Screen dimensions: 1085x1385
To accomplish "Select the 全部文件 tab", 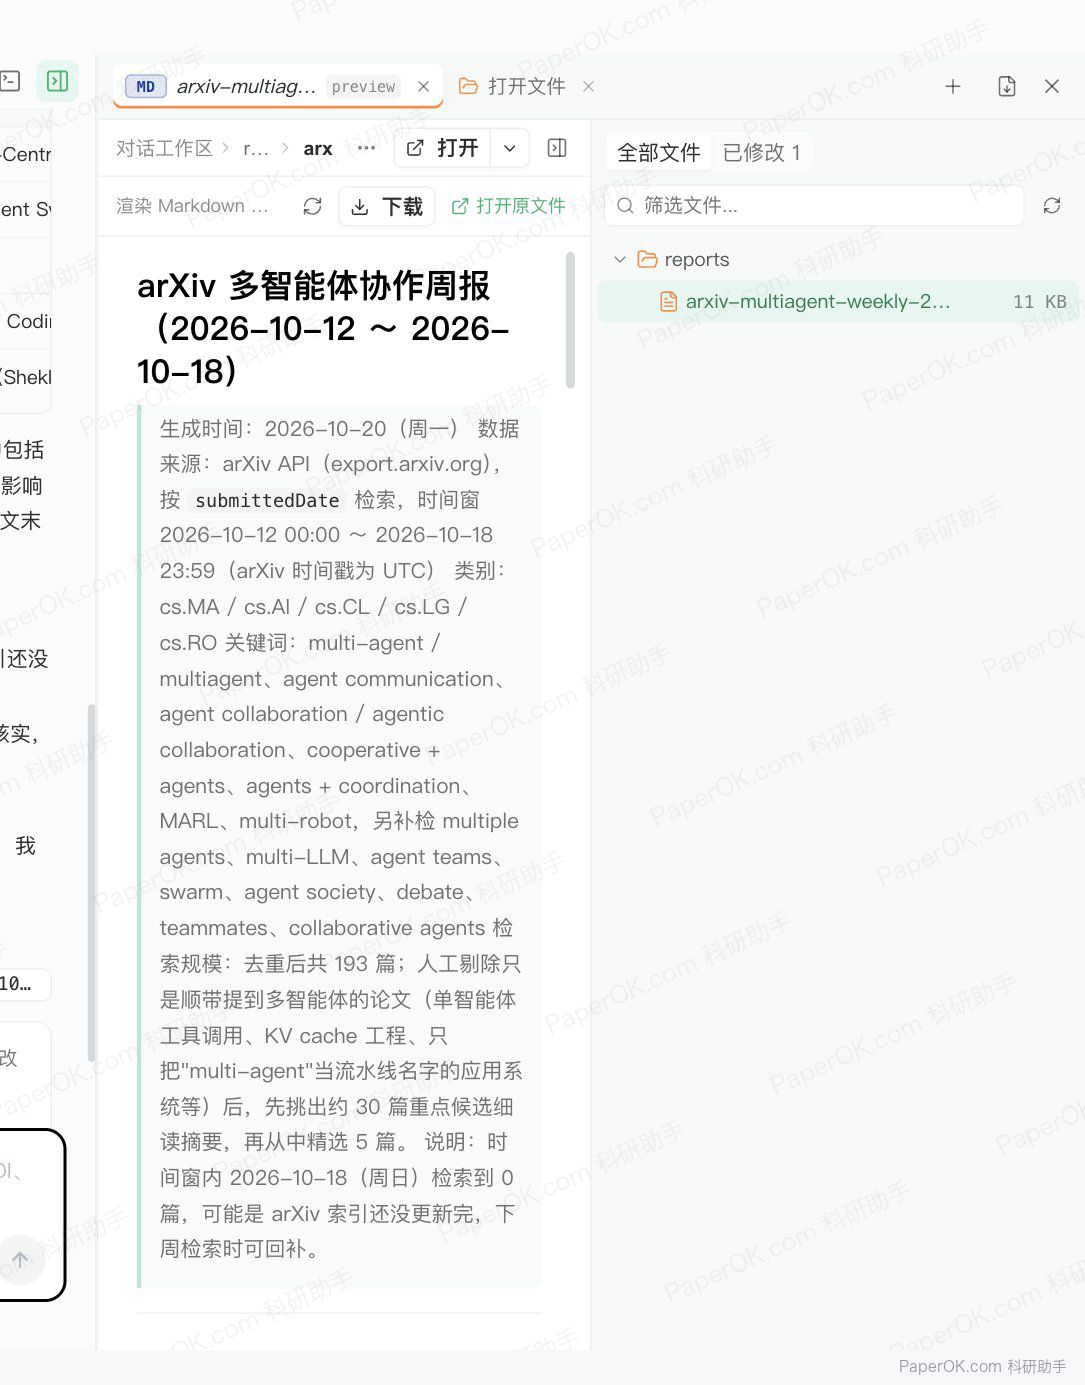I will (658, 152).
